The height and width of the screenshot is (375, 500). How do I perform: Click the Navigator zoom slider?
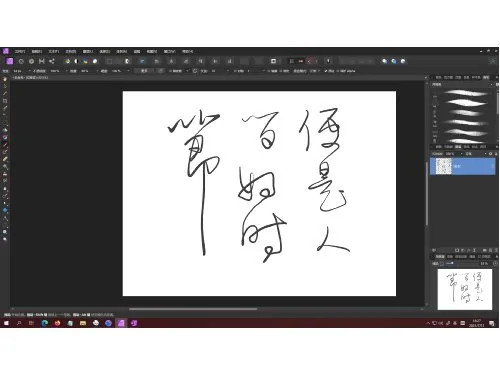pos(463,263)
